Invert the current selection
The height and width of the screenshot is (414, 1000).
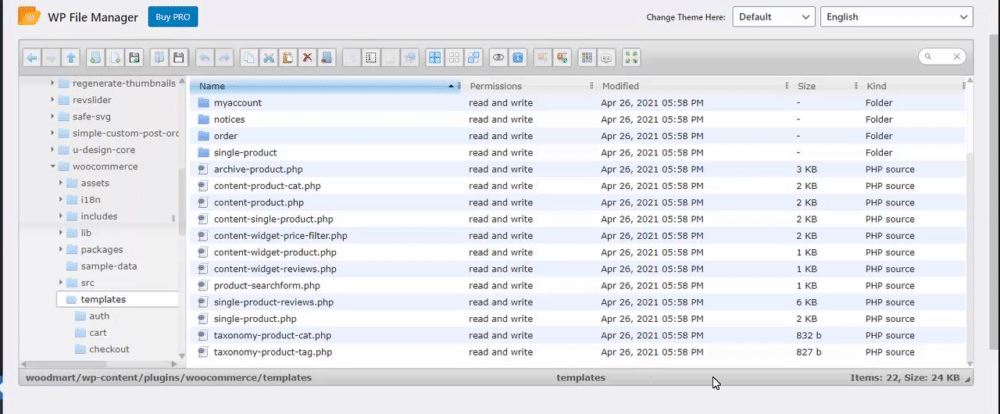point(473,57)
